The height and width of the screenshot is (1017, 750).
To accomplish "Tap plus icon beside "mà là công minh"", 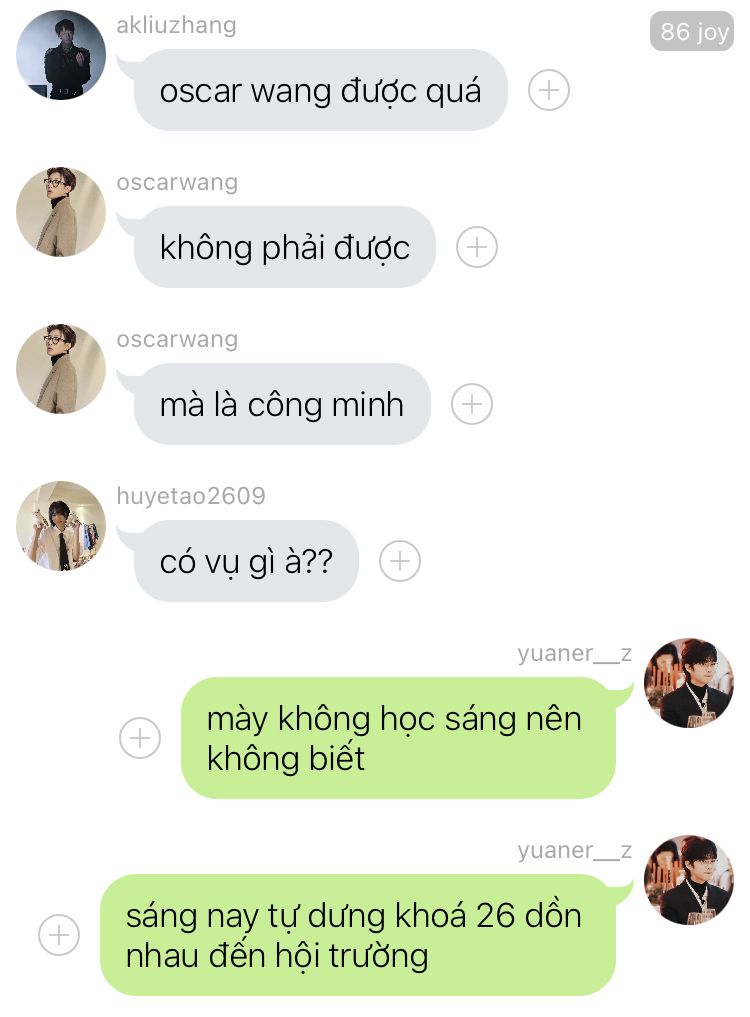I will (x=472, y=404).
